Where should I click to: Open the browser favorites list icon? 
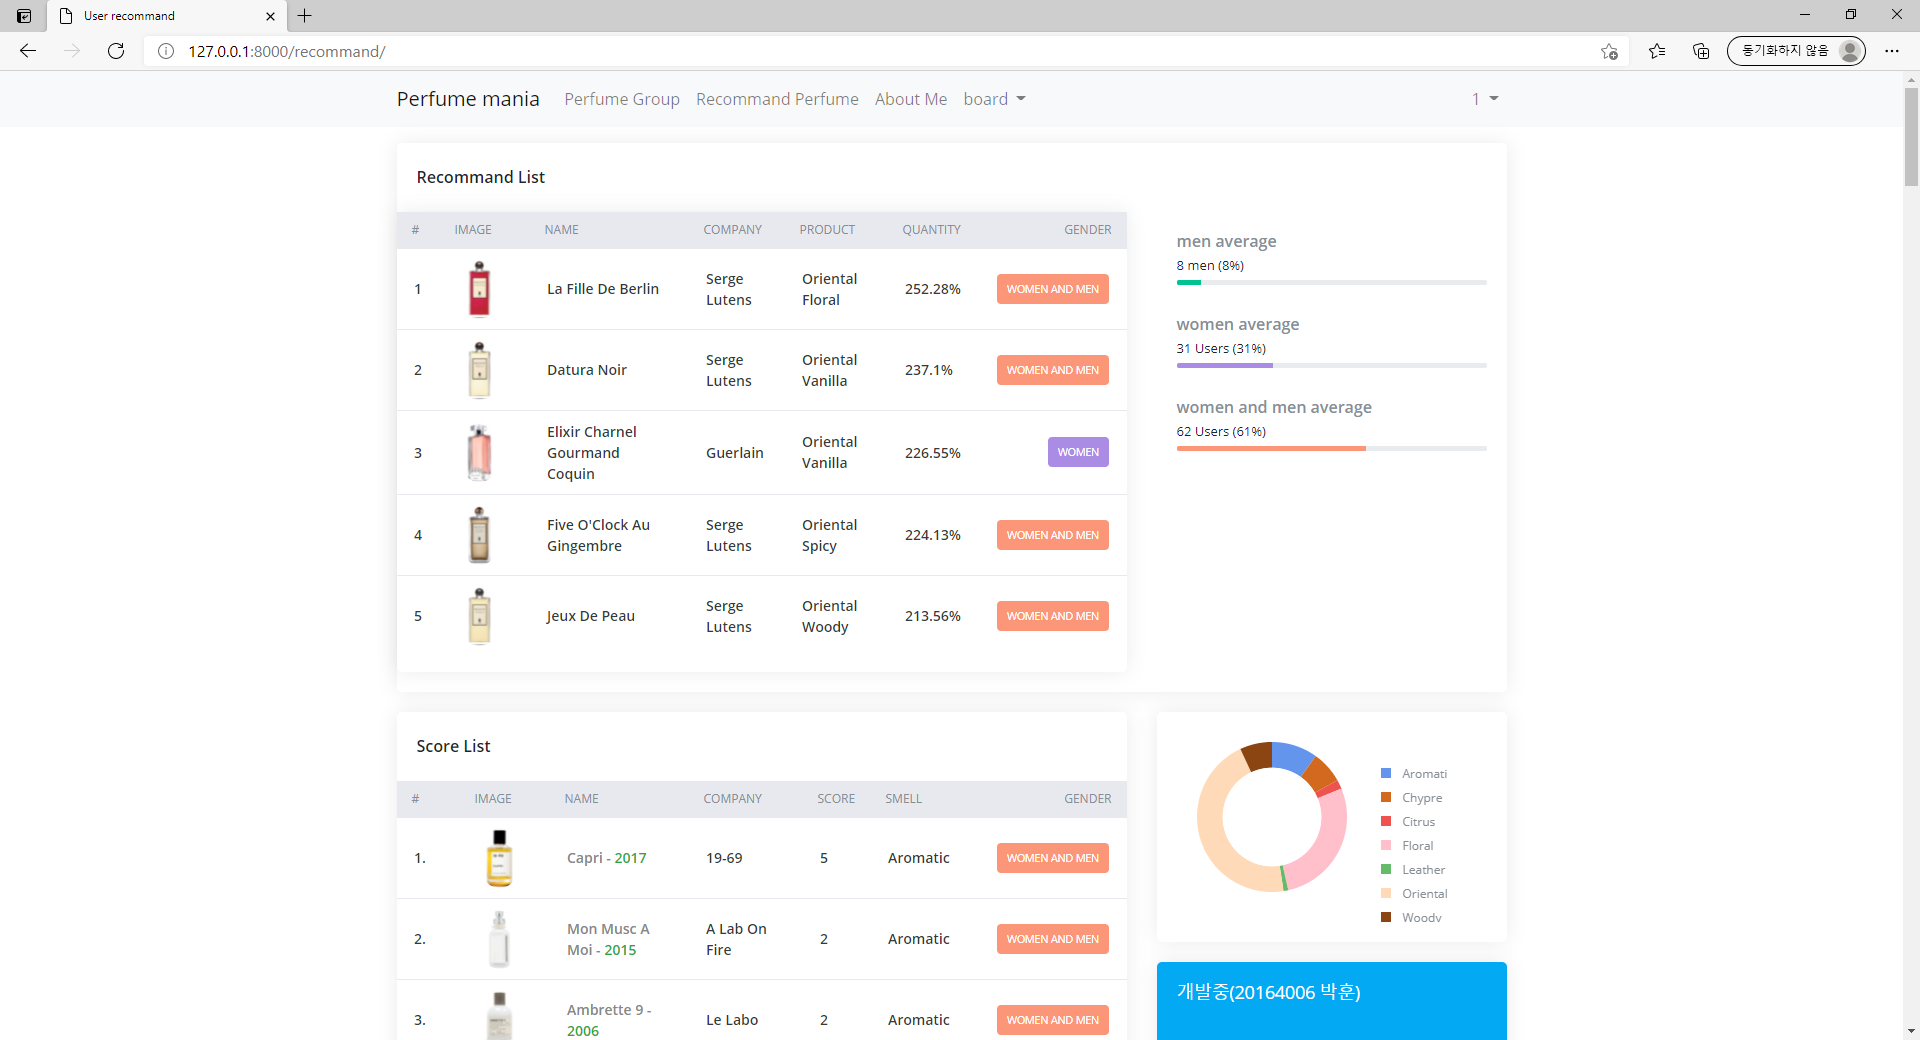coord(1657,51)
